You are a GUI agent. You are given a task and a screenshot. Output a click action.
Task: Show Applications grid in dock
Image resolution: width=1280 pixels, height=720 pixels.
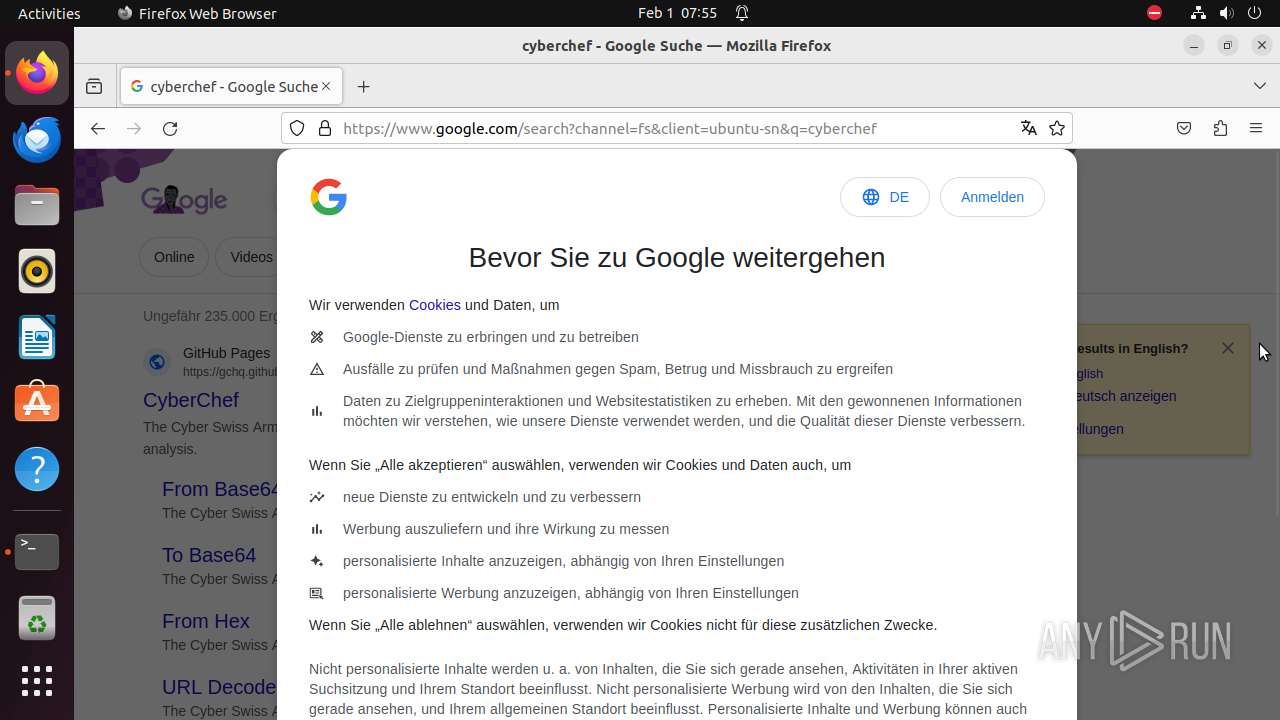pyautogui.click(x=37, y=681)
